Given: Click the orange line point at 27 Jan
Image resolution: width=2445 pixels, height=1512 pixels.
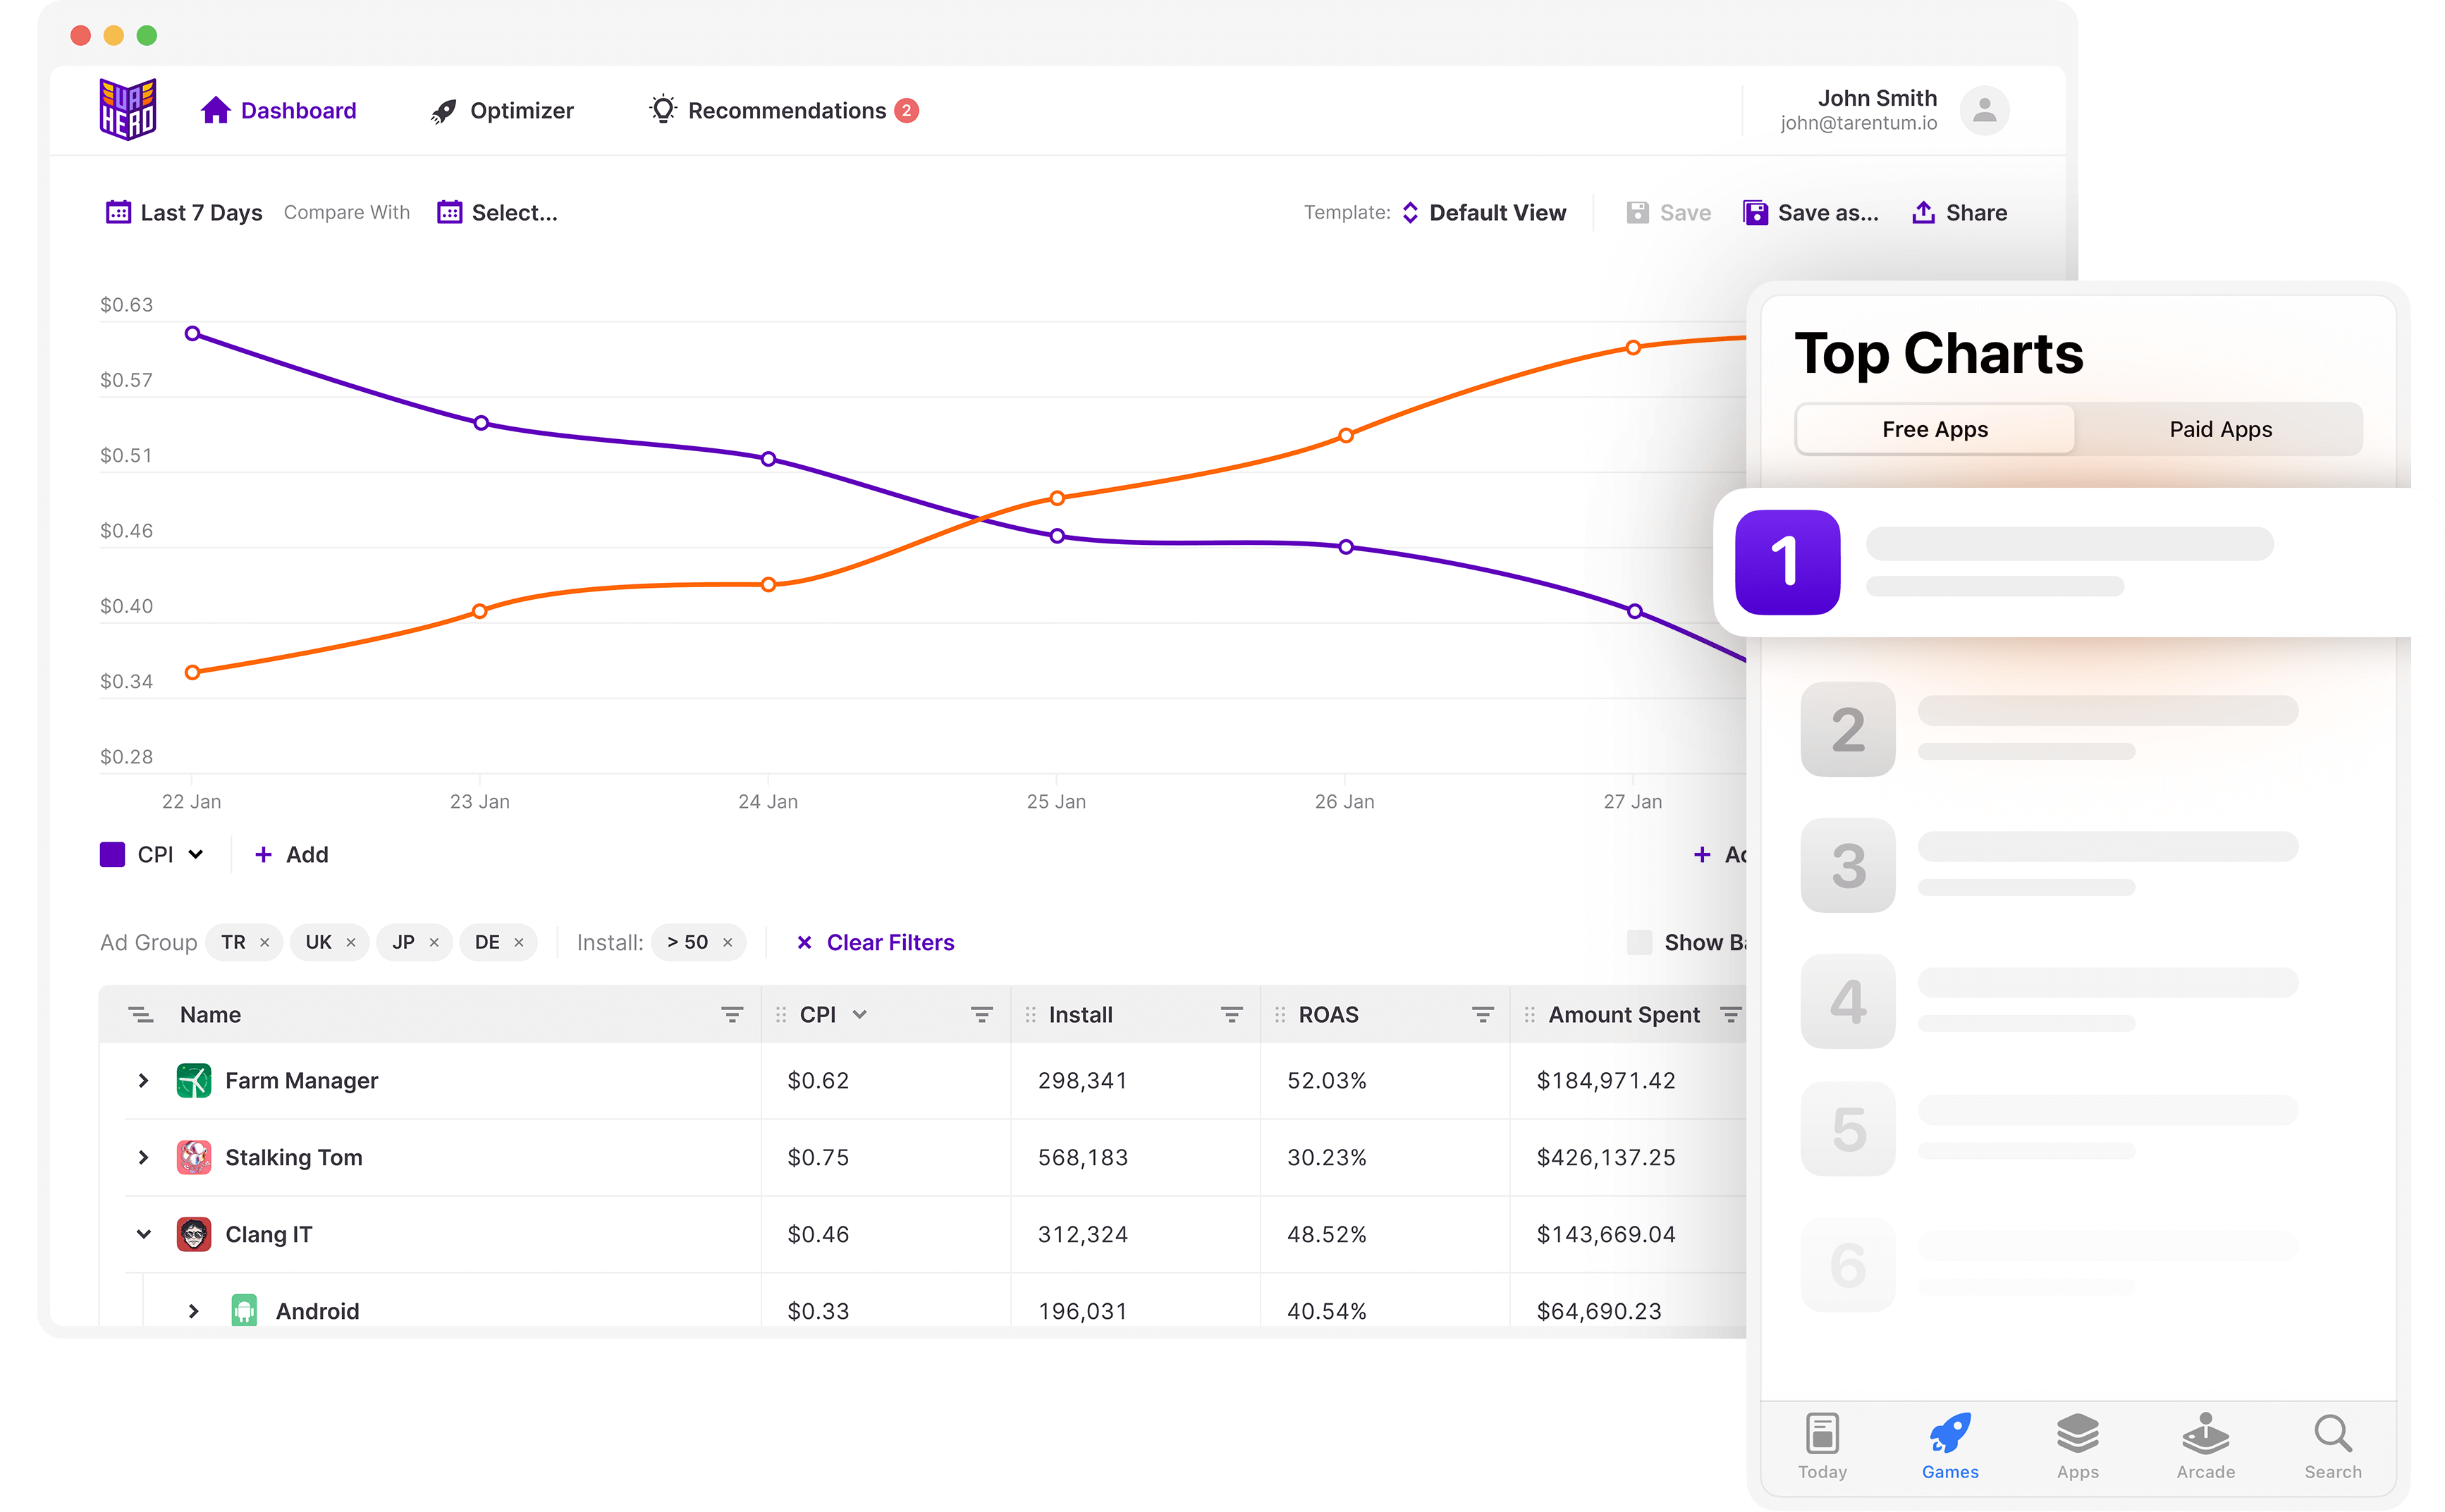Looking at the screenshot, I should tap(1633, 347).
